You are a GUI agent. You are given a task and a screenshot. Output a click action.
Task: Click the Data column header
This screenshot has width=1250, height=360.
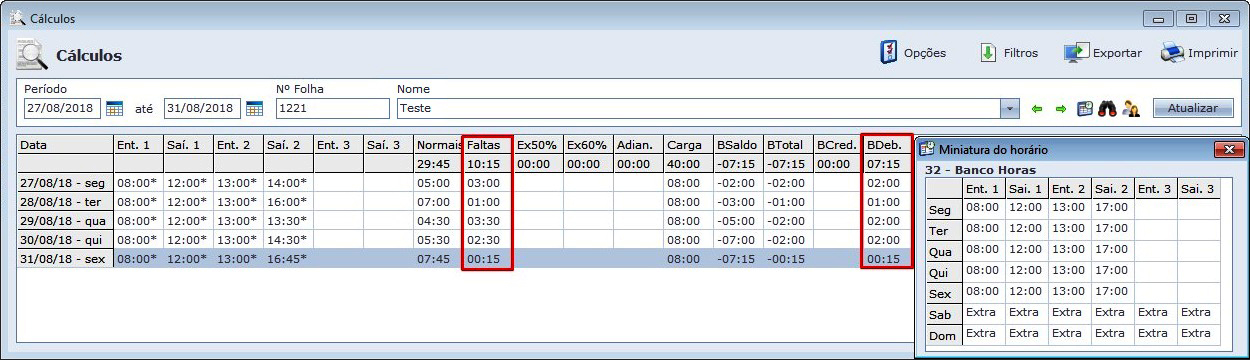tap(65, 145)
